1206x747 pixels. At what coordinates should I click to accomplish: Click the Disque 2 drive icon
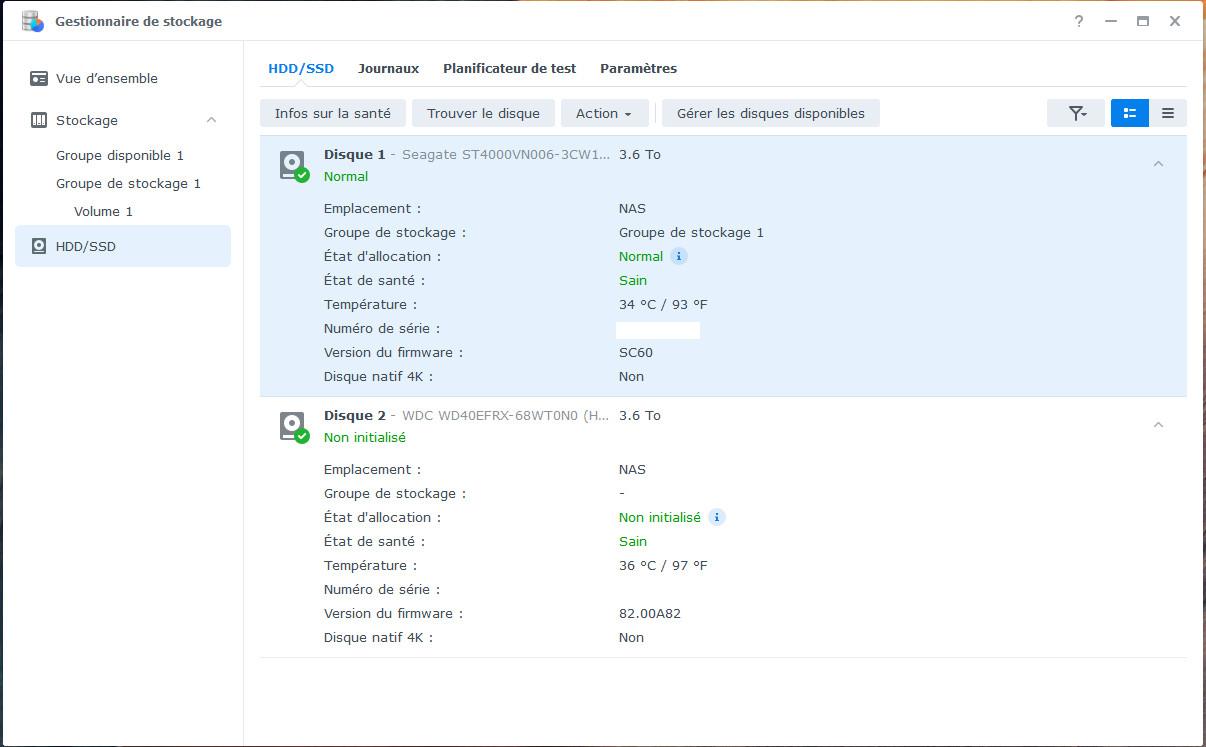pyautogui.click(x=293, y=426)
